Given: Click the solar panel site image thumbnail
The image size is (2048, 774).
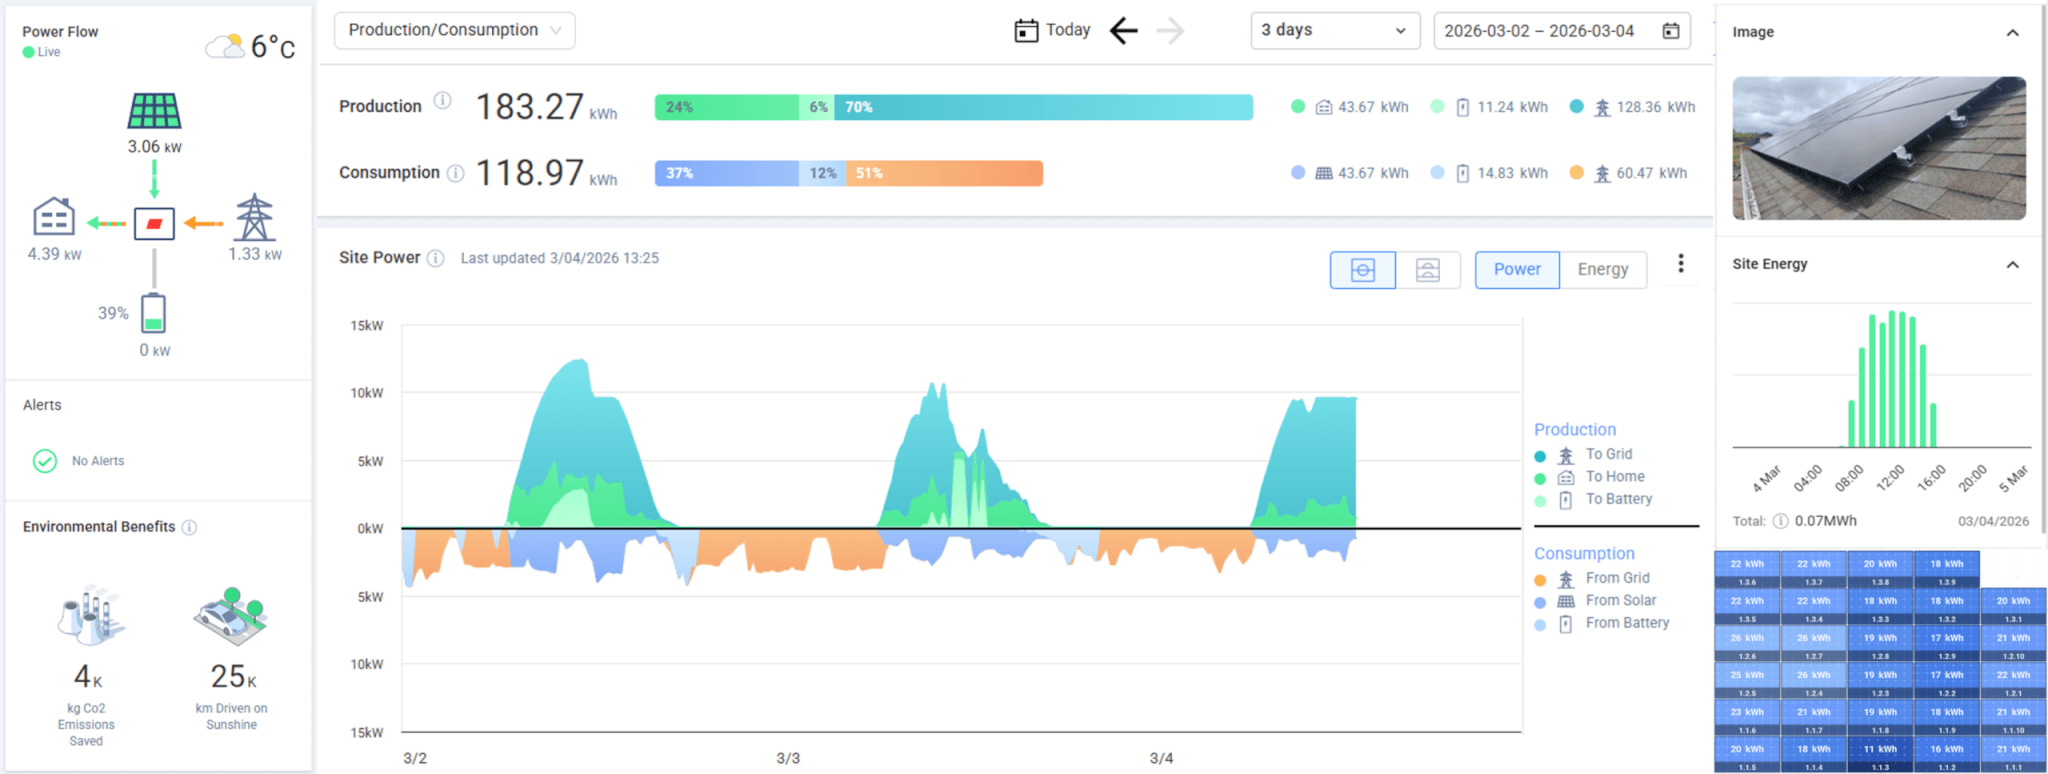Looking at the screenshot, I should [1878, 148].
